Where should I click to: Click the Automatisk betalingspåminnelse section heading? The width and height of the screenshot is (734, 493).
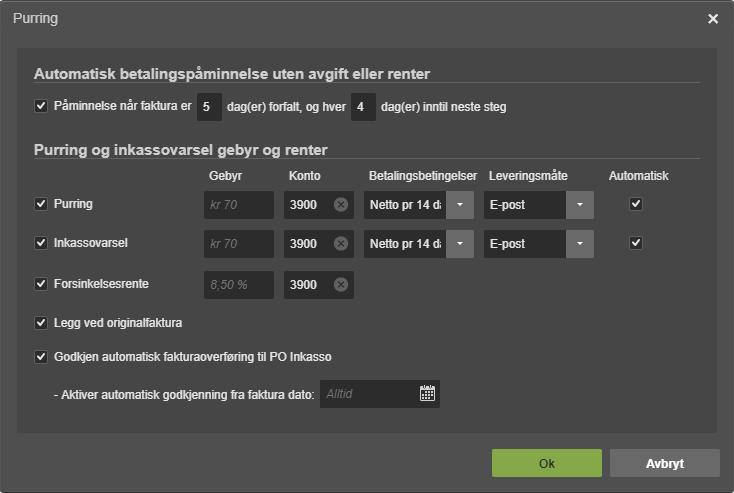[x=232, y=74]
